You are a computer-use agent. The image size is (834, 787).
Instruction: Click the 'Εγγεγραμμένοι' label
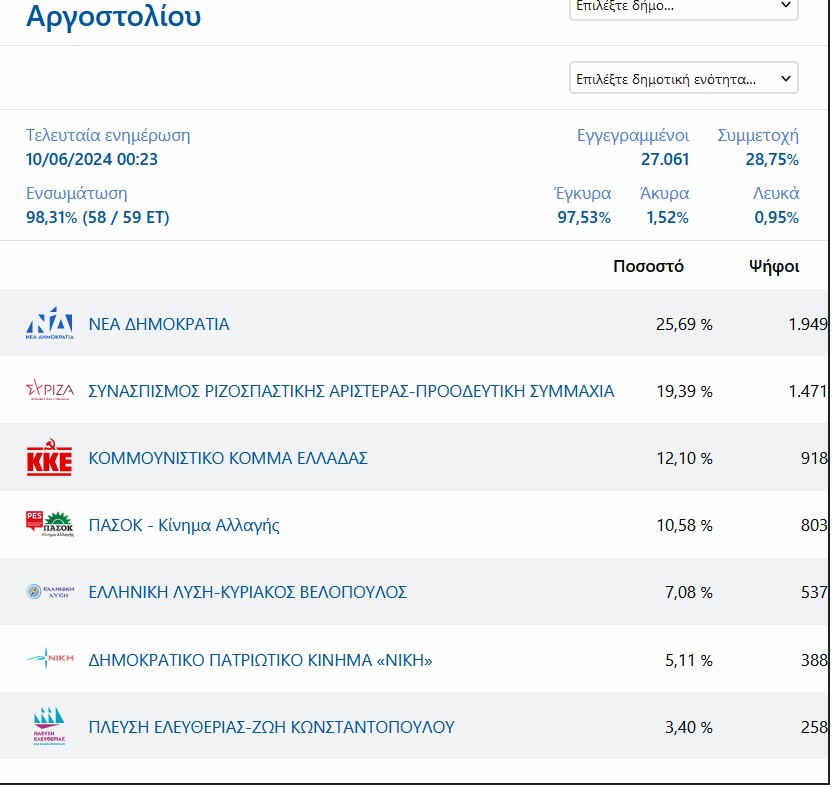point(633,136)
